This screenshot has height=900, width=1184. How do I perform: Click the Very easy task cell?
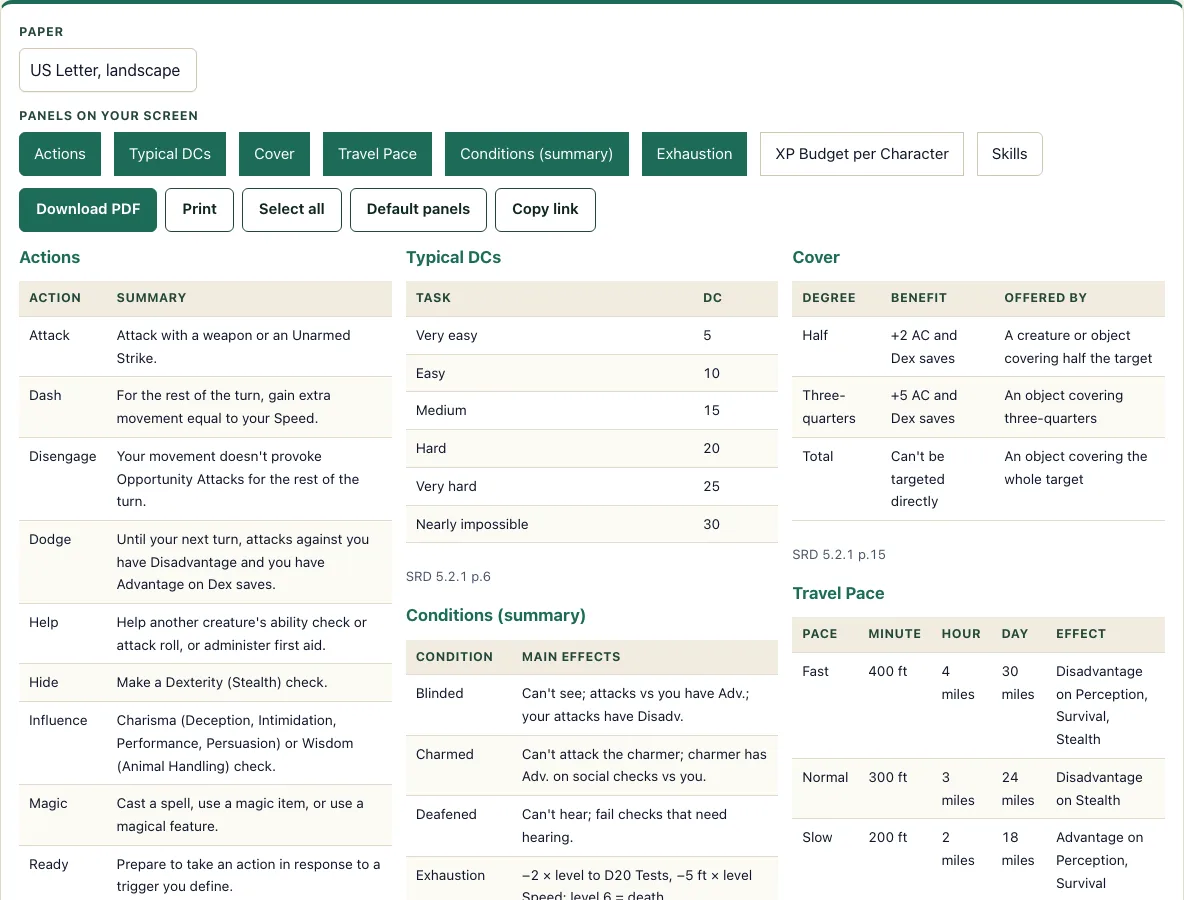pyautogui.click(x=446, y=335)
